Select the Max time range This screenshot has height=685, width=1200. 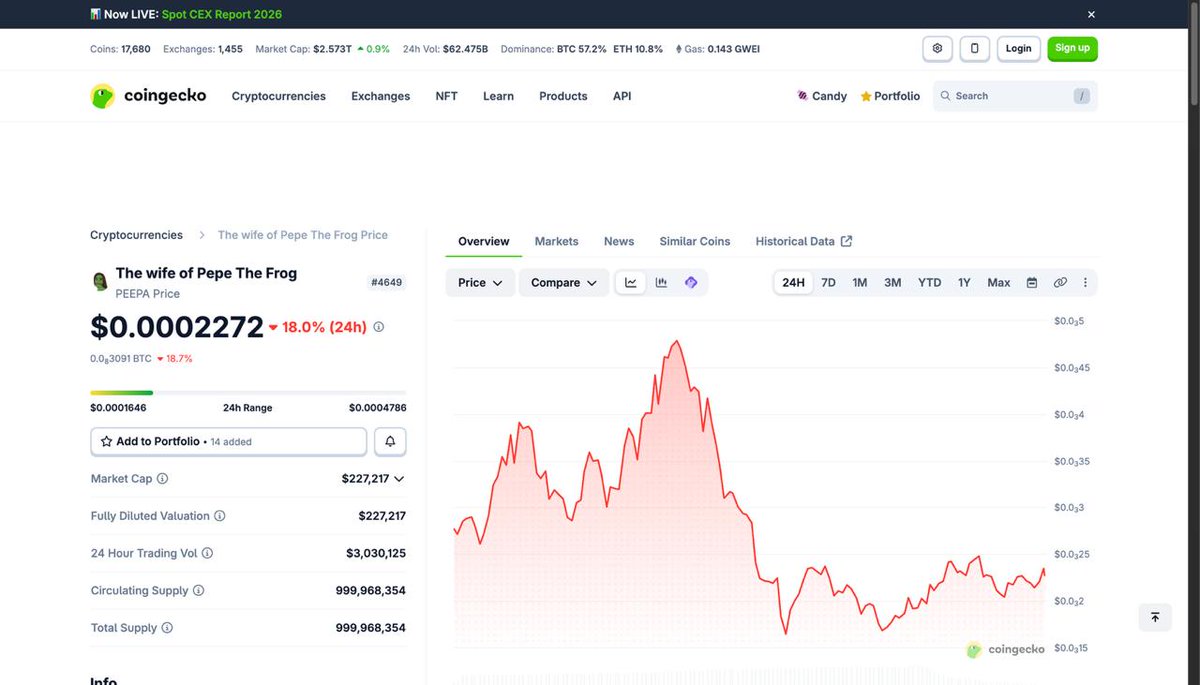point(999,283)
